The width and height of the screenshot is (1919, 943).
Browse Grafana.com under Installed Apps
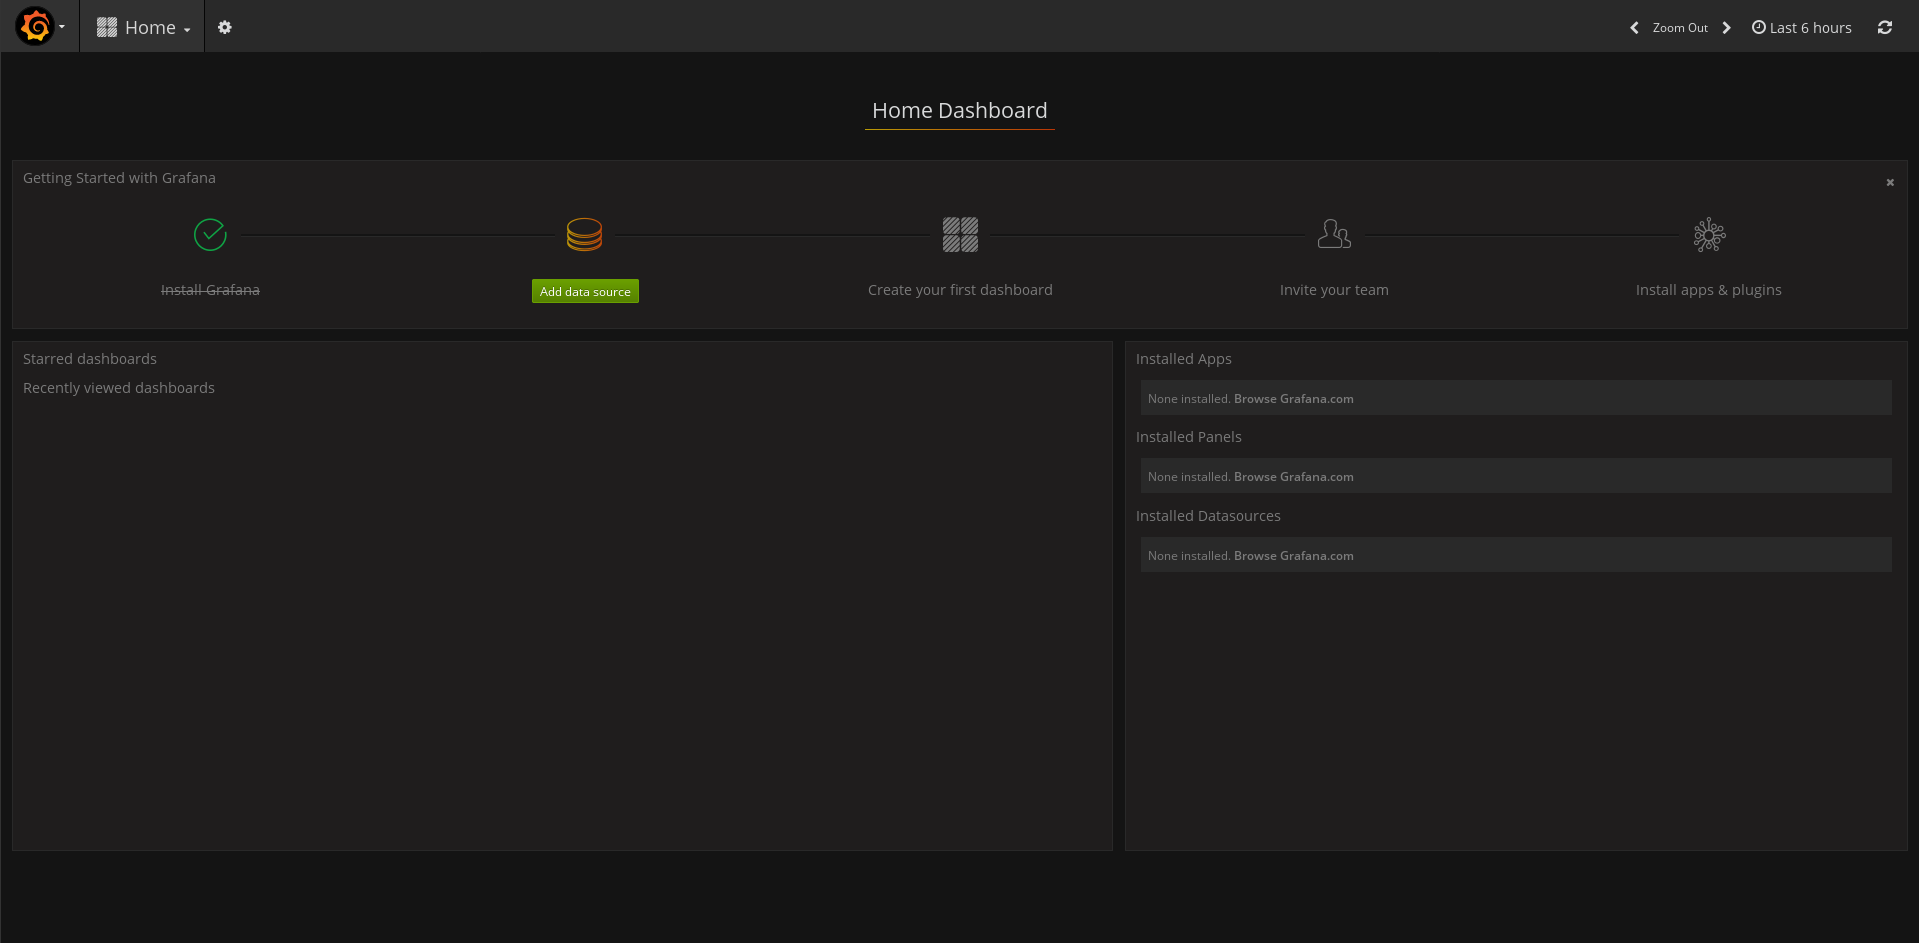coord(1293,399)
